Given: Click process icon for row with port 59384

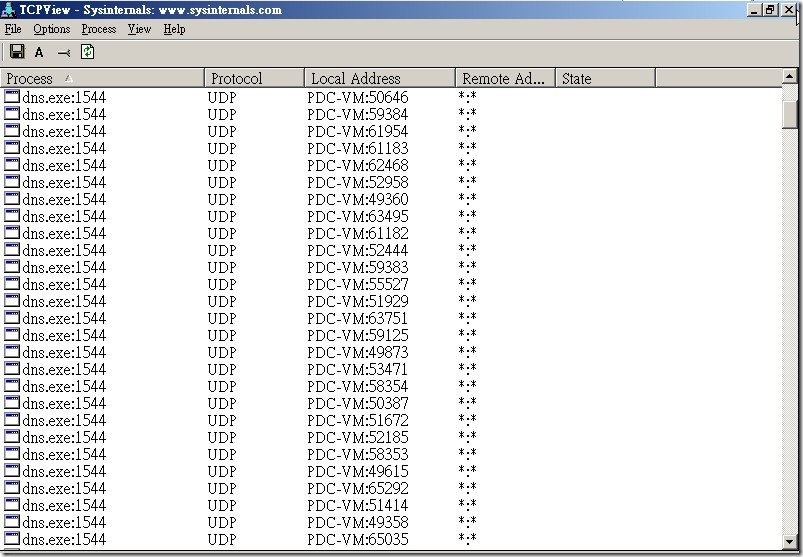Looking at the screenshot, I should tap(12, 114).
